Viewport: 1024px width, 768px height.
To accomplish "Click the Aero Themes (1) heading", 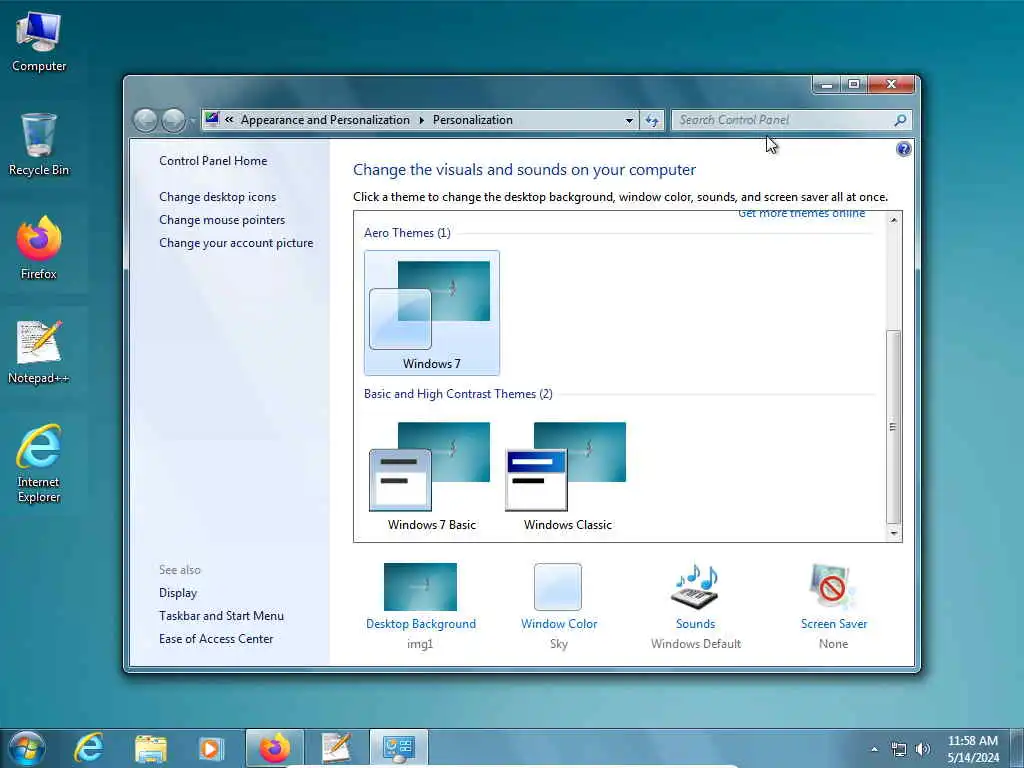I will coord(408,232).
